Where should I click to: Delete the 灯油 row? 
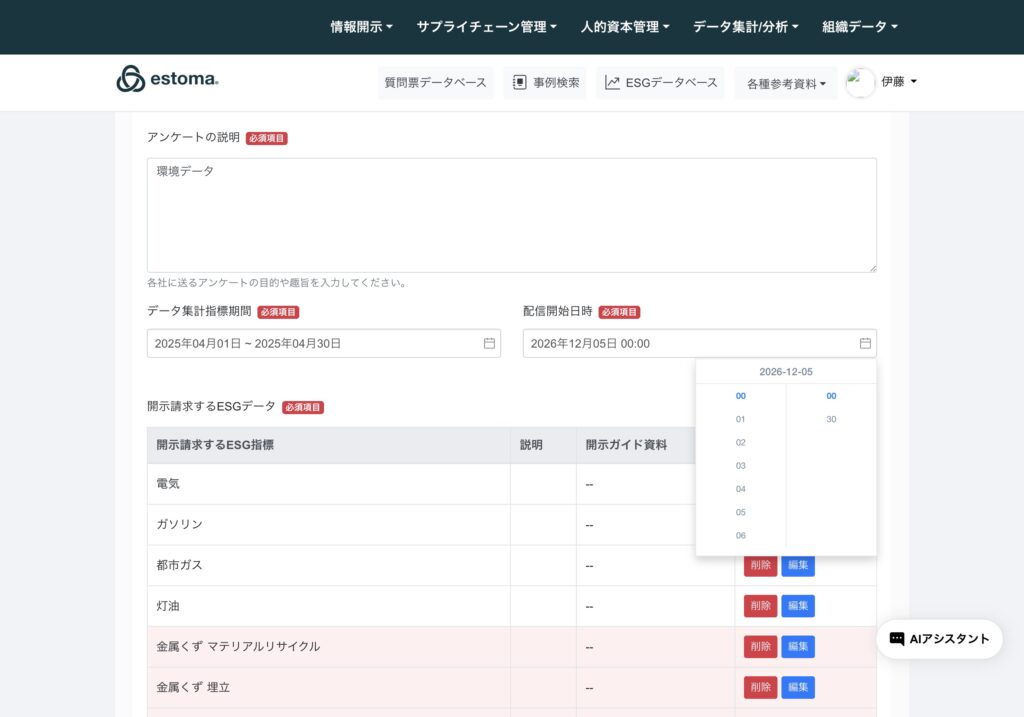click(760, 606)
